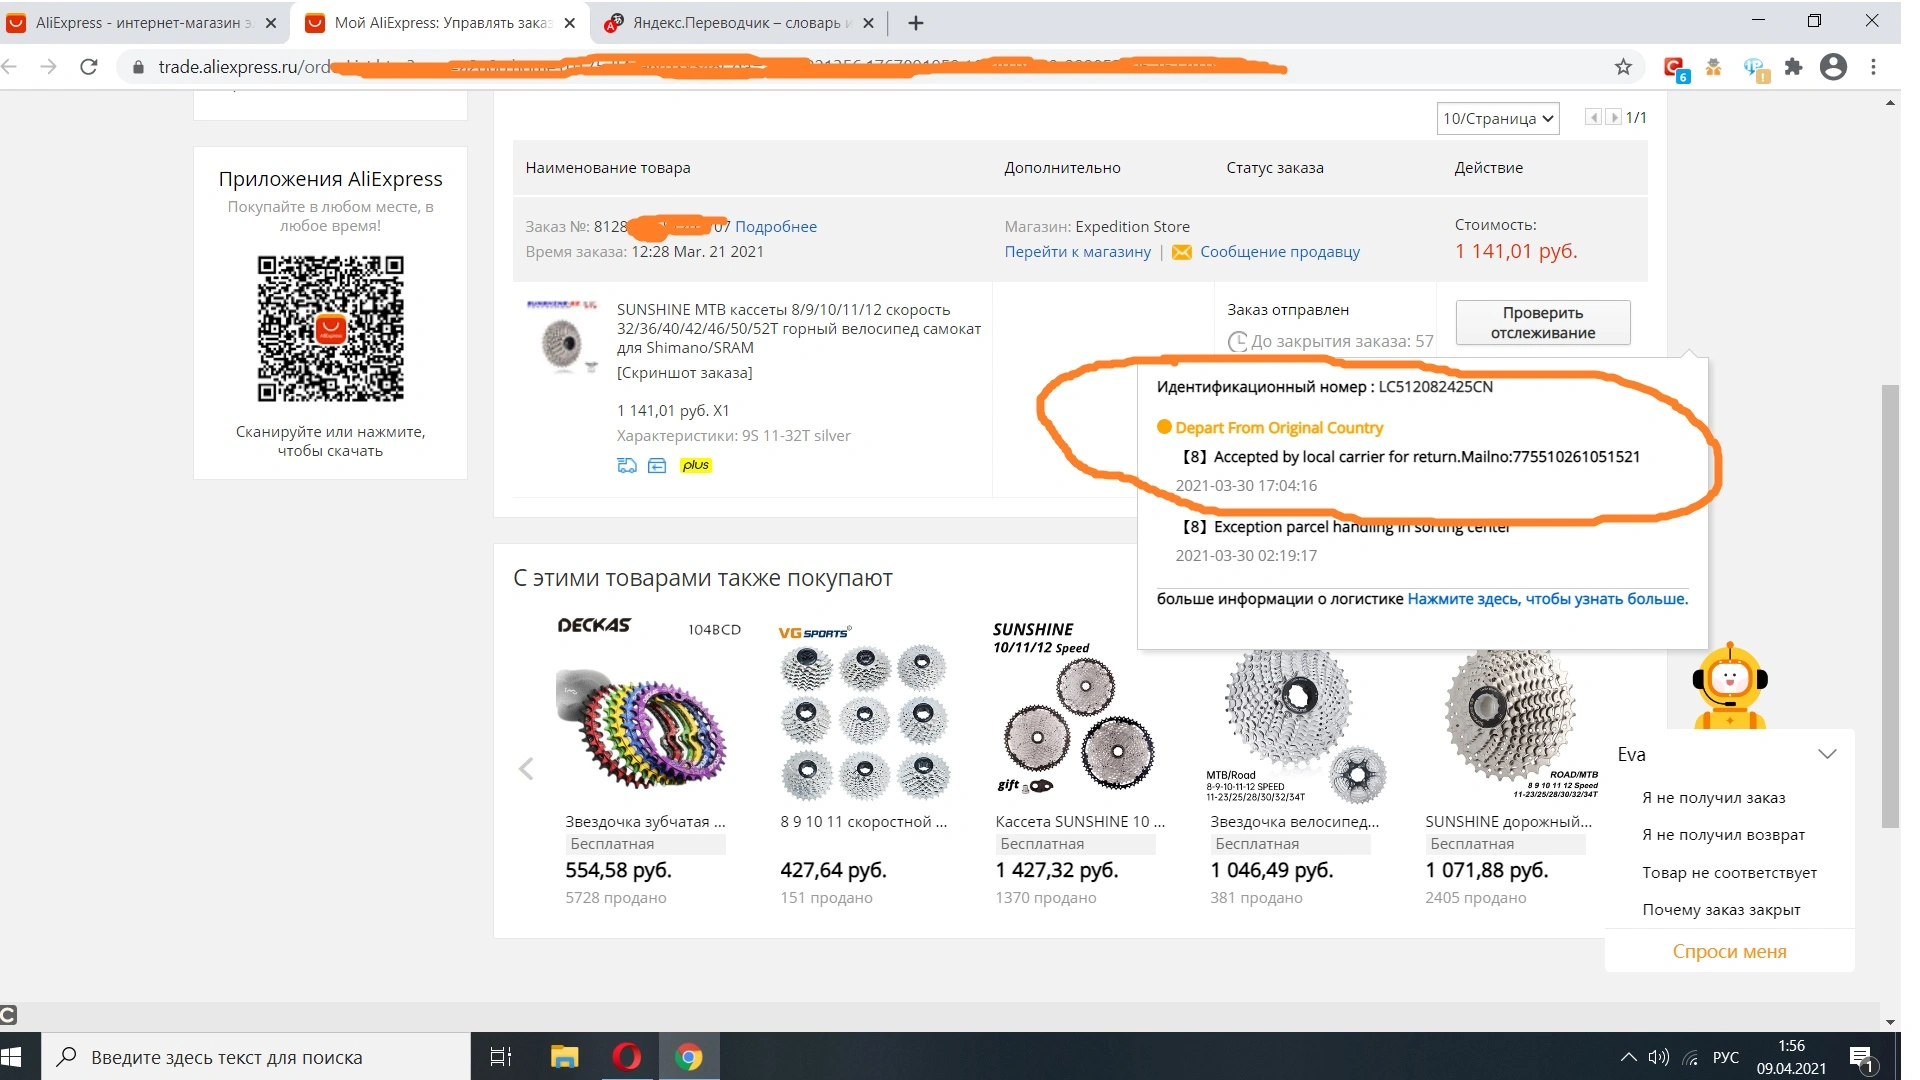This screenshot has height=1080, width=1920.
Task: Open VG Sports cassette product image
Action: 863,712
